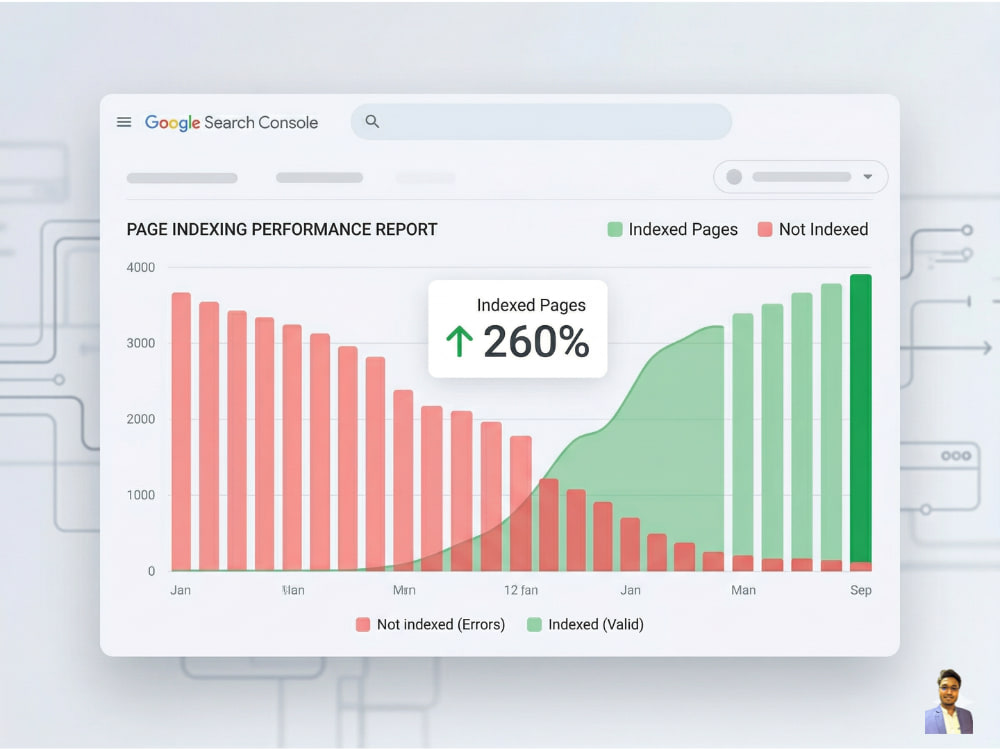The image size is (1000, 750).
Task: Click the 2000 y-axis label
Action: (140, 419)
